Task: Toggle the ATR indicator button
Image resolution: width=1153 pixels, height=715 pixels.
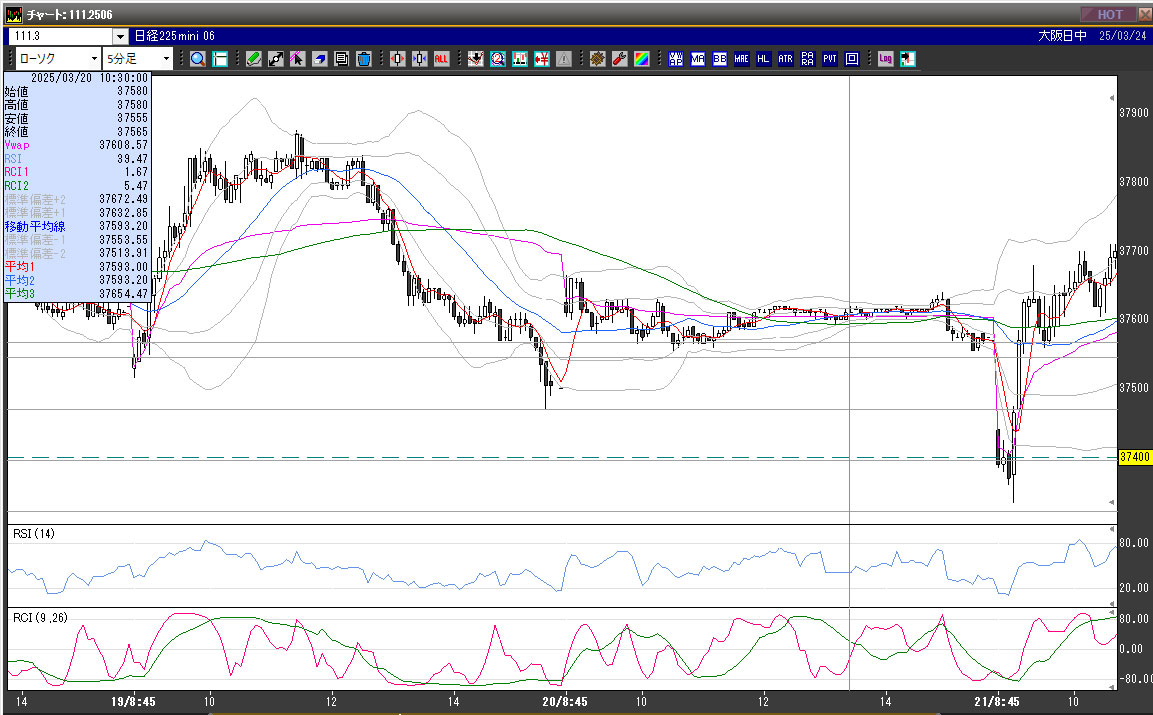Action: coord(786,59)
